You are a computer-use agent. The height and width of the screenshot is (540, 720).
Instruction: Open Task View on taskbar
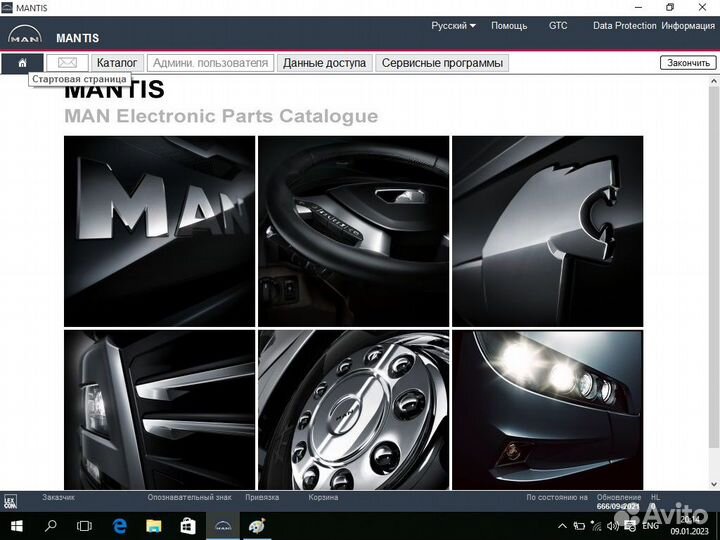click(x=84, y=526)
